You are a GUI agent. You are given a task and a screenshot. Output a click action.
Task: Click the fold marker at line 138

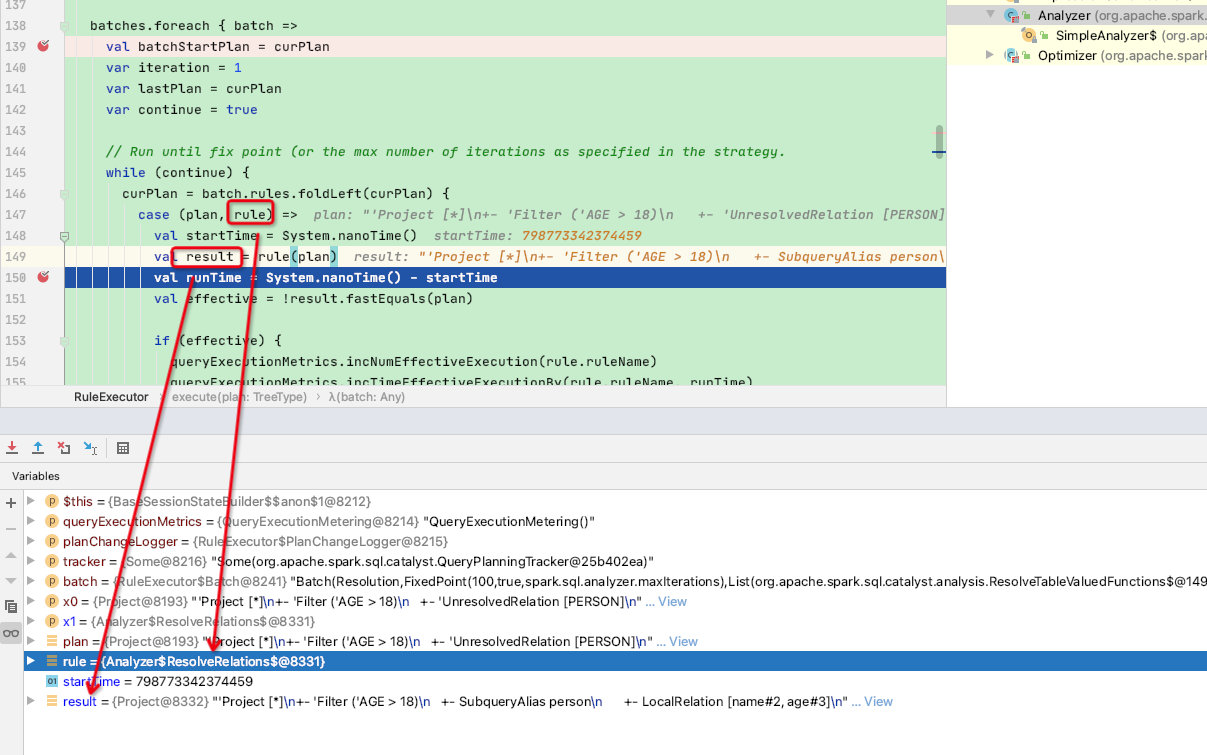tap(65, 25)
